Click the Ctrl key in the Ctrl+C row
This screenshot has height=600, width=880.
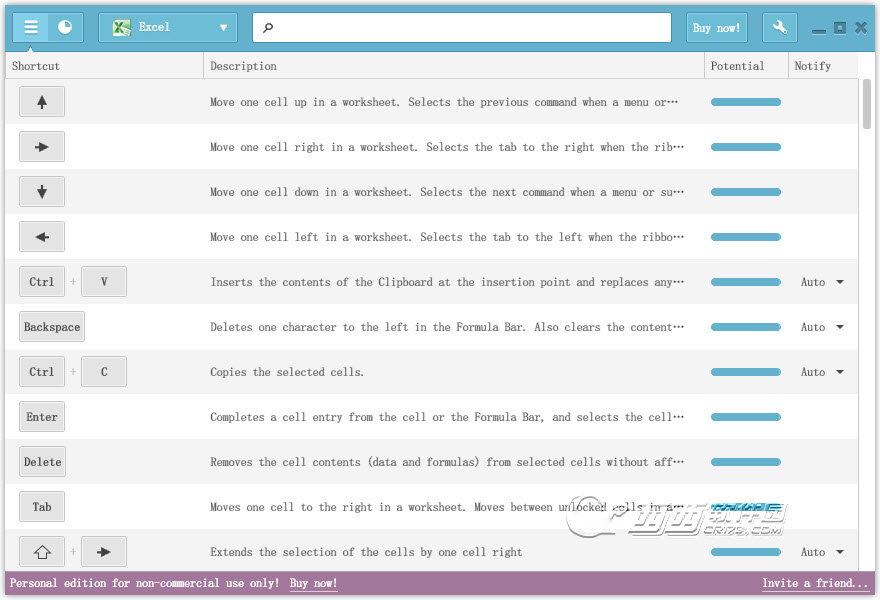[x=42, y=372]
